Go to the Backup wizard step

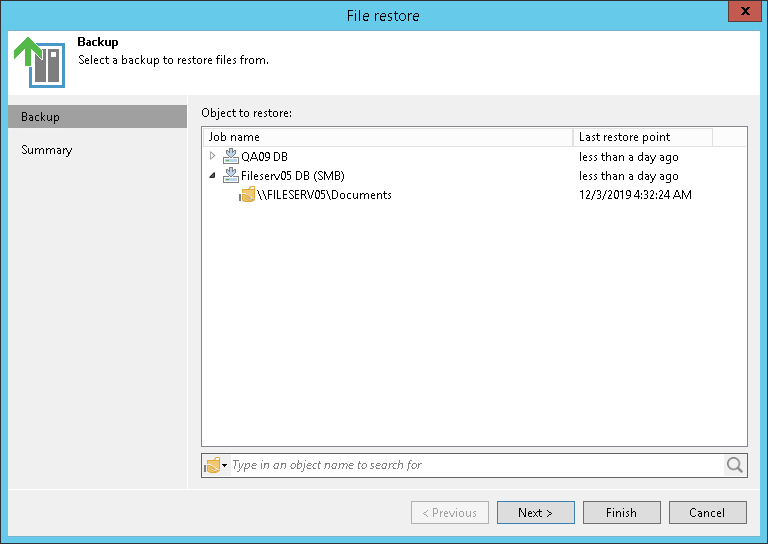tap(97, 117)
